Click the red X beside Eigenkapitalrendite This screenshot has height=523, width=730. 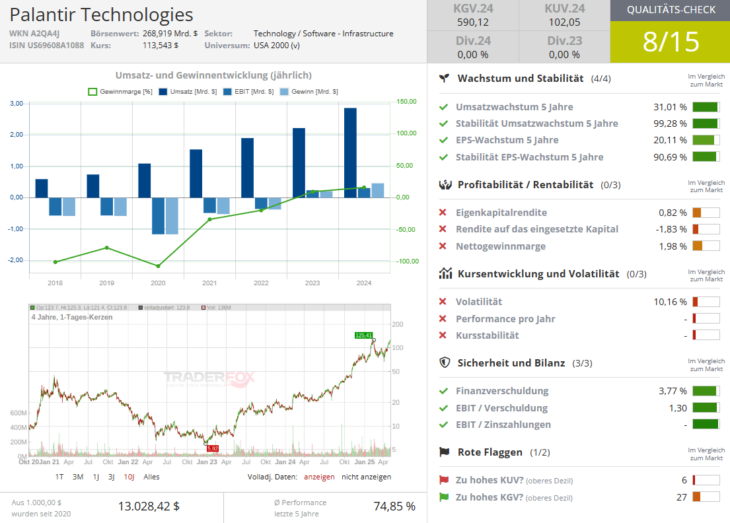pyautogui.click(x=443, y=212)
